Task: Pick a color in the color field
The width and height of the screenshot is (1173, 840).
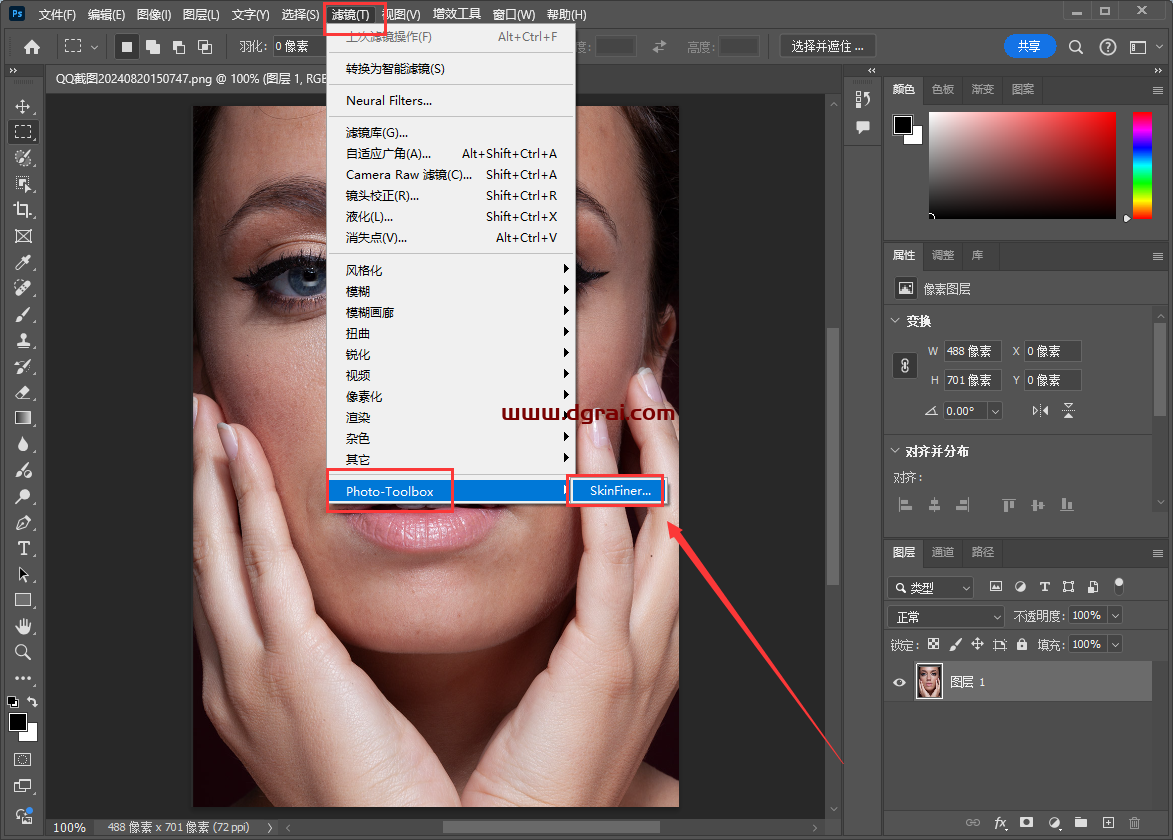Action: click(x=1022, y=165)
